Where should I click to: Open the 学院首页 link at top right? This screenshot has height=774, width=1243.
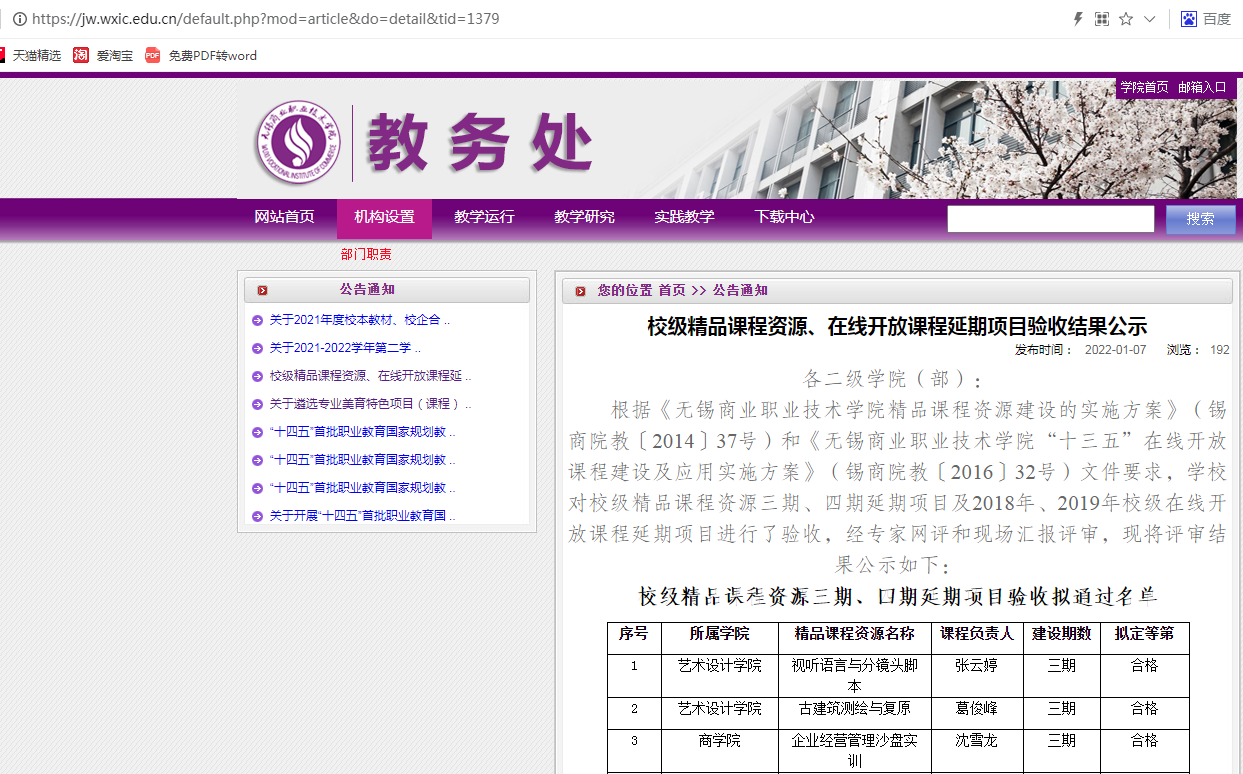(1144, 88)
